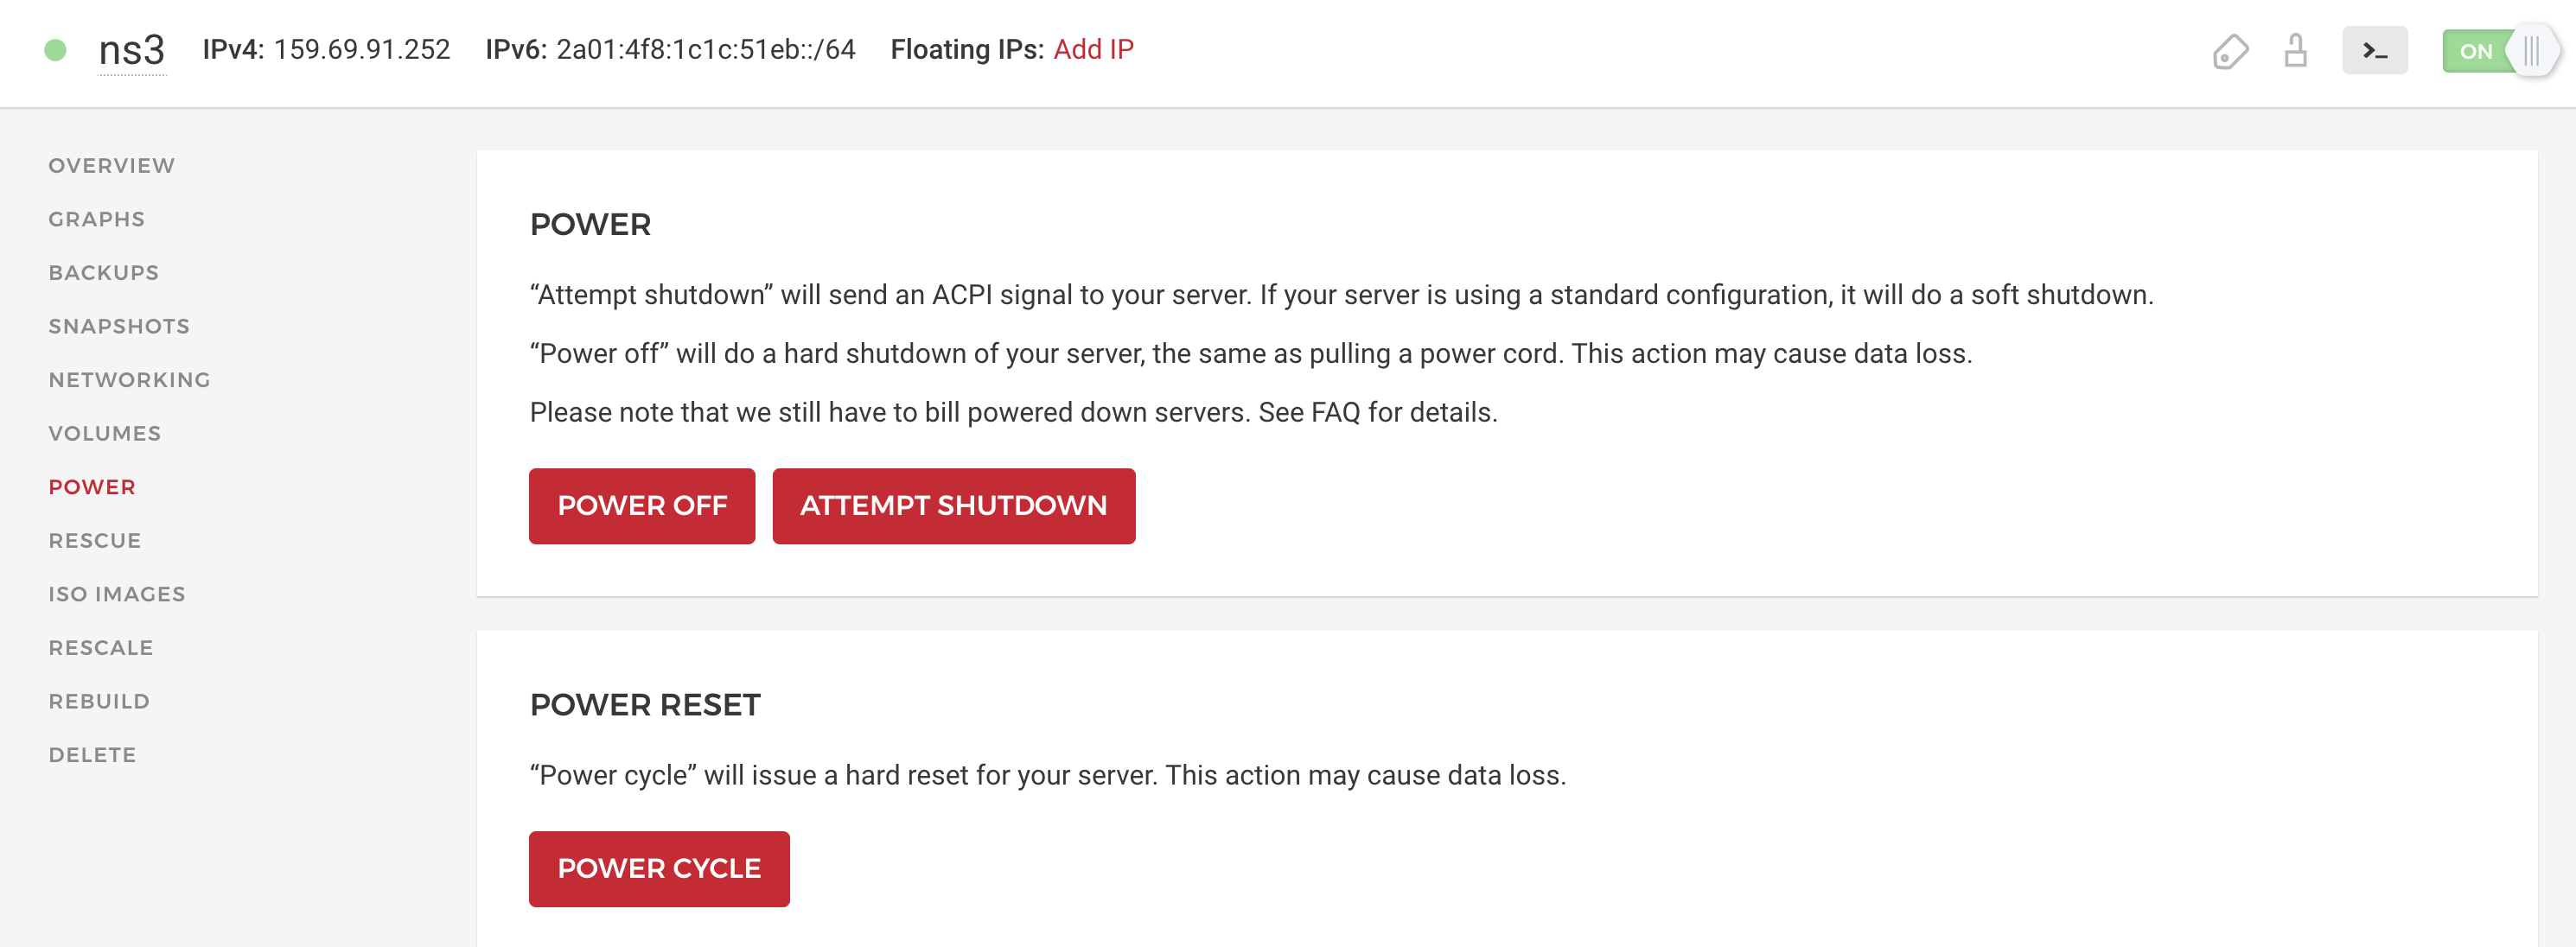Image resolution: width=2576 pixels, height=947 pixels.
Task: Click the Add IP link
Action: coord(1093,49)
